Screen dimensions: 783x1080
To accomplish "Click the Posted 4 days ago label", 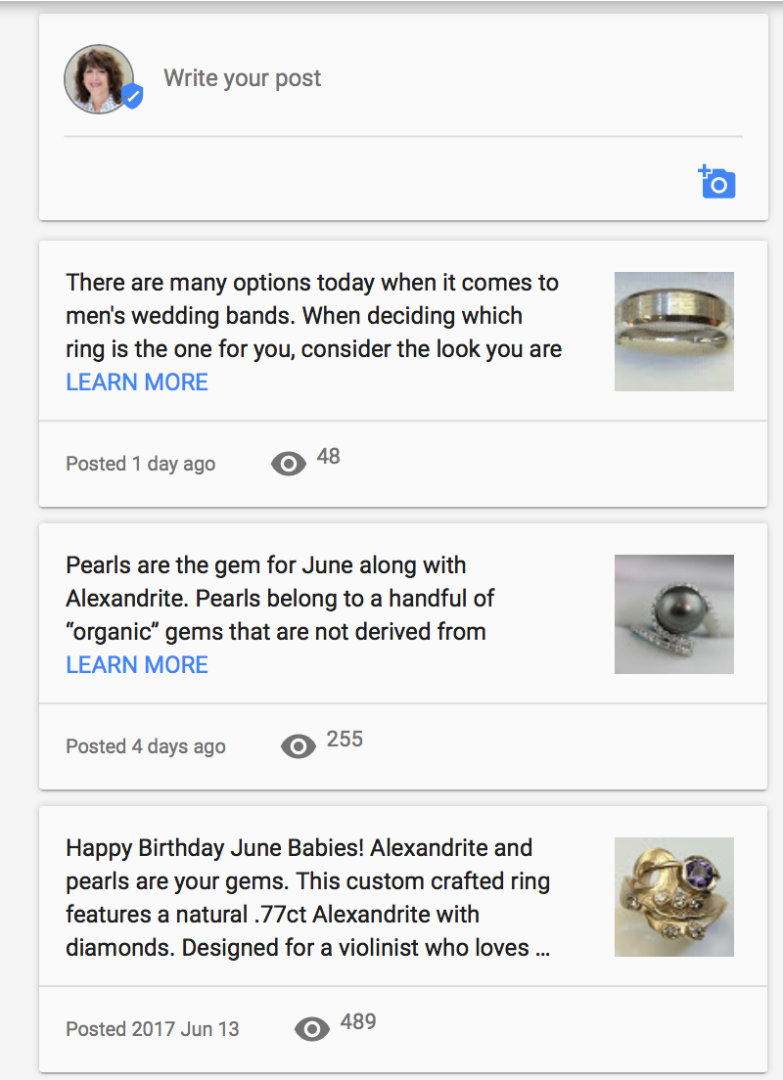I will click(146, 747).
